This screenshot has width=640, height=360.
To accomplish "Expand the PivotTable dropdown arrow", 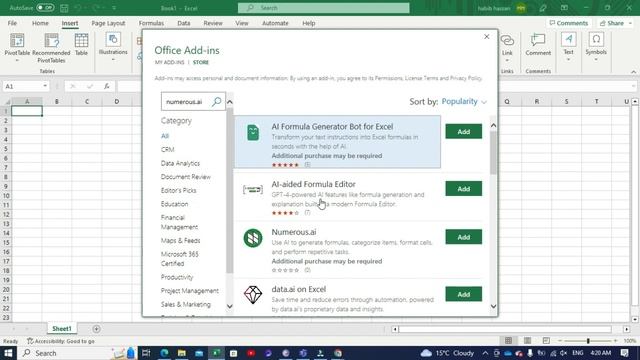I will (17, 60).
